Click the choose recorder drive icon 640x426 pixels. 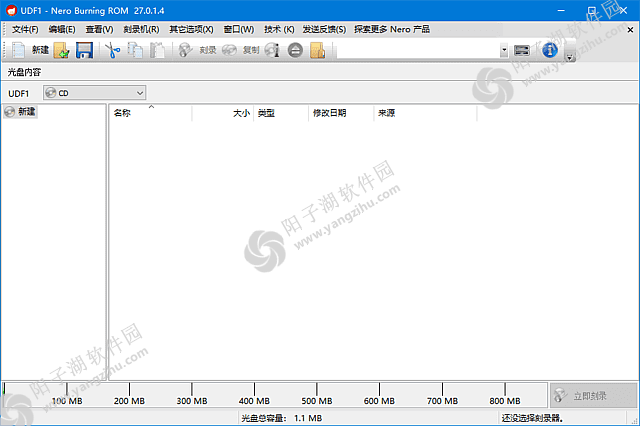coord(522,50)
